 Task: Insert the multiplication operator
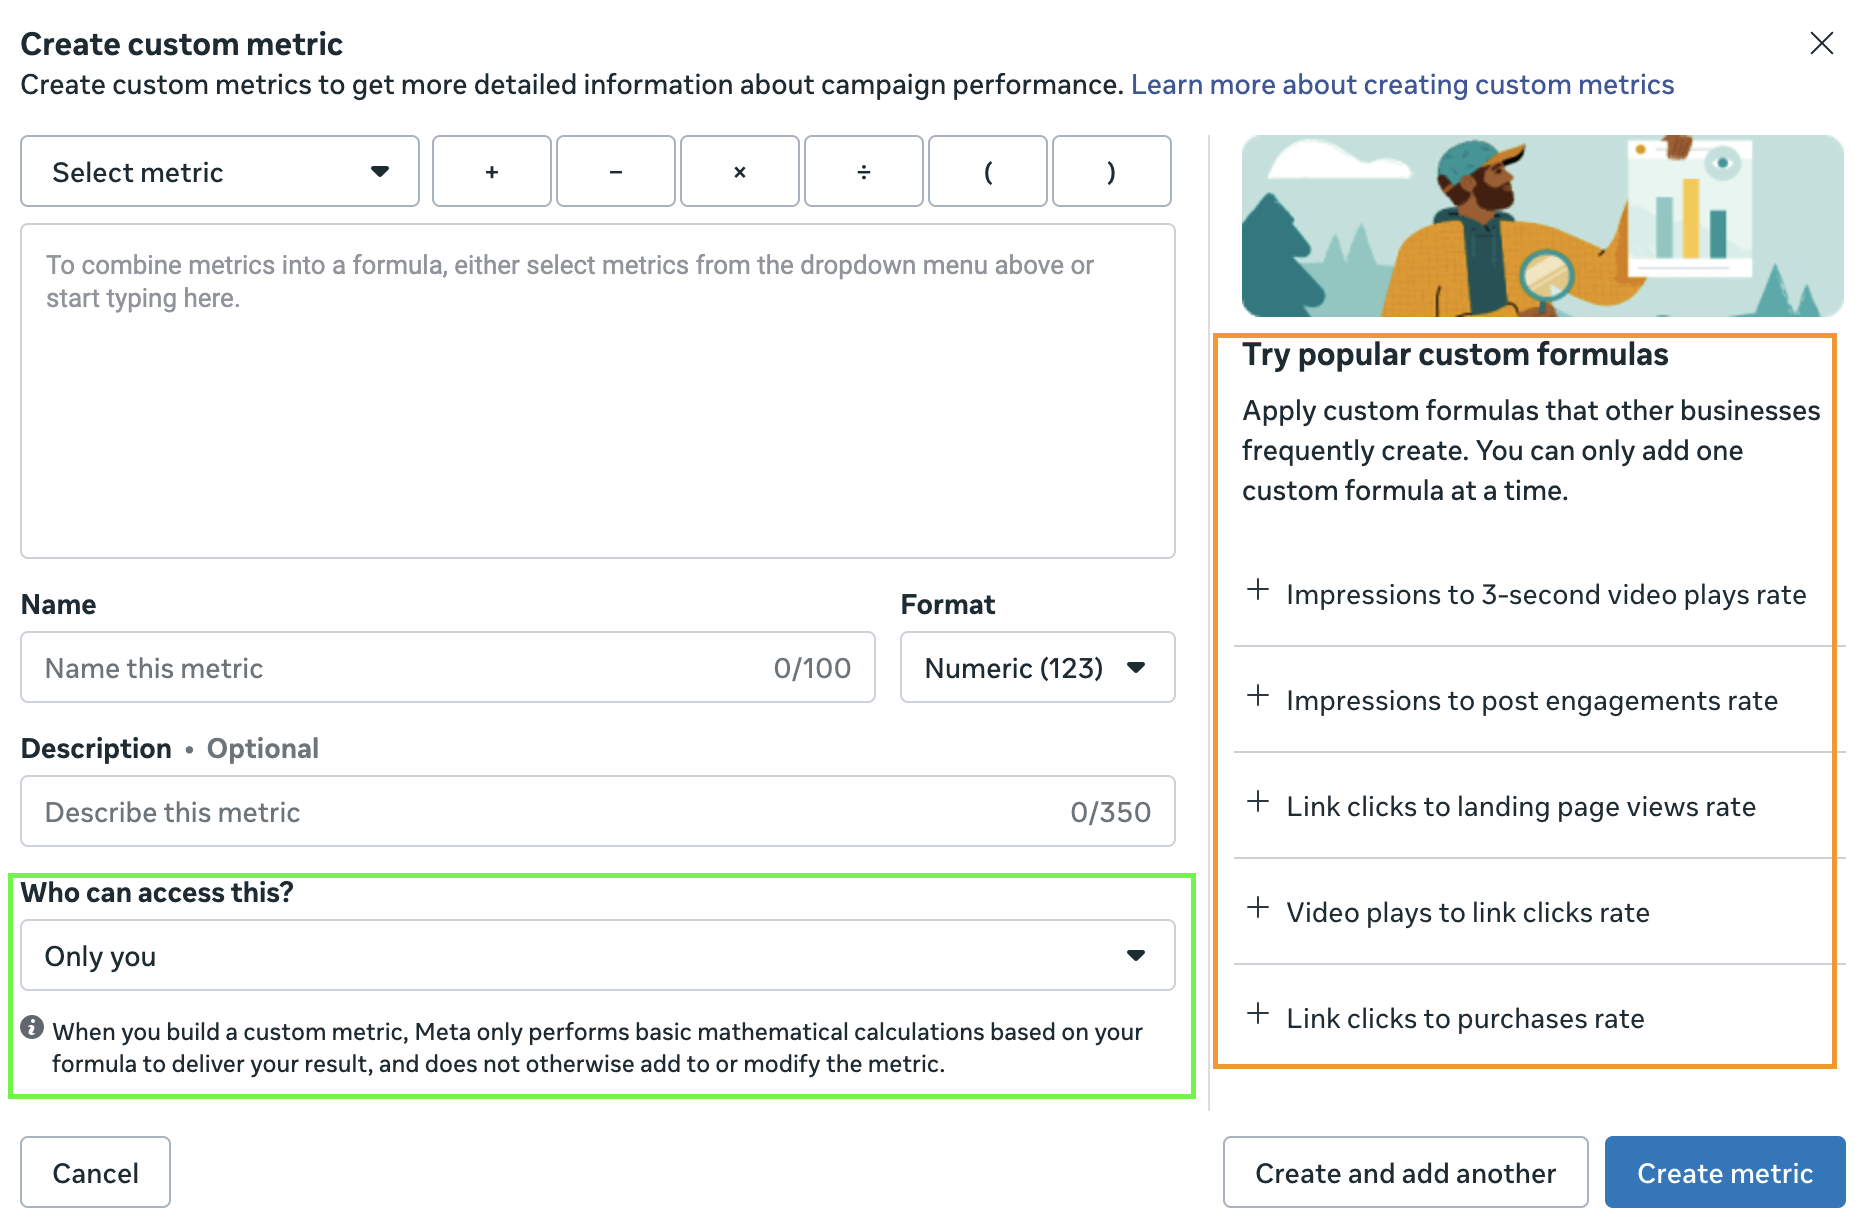tap(739, 172)
